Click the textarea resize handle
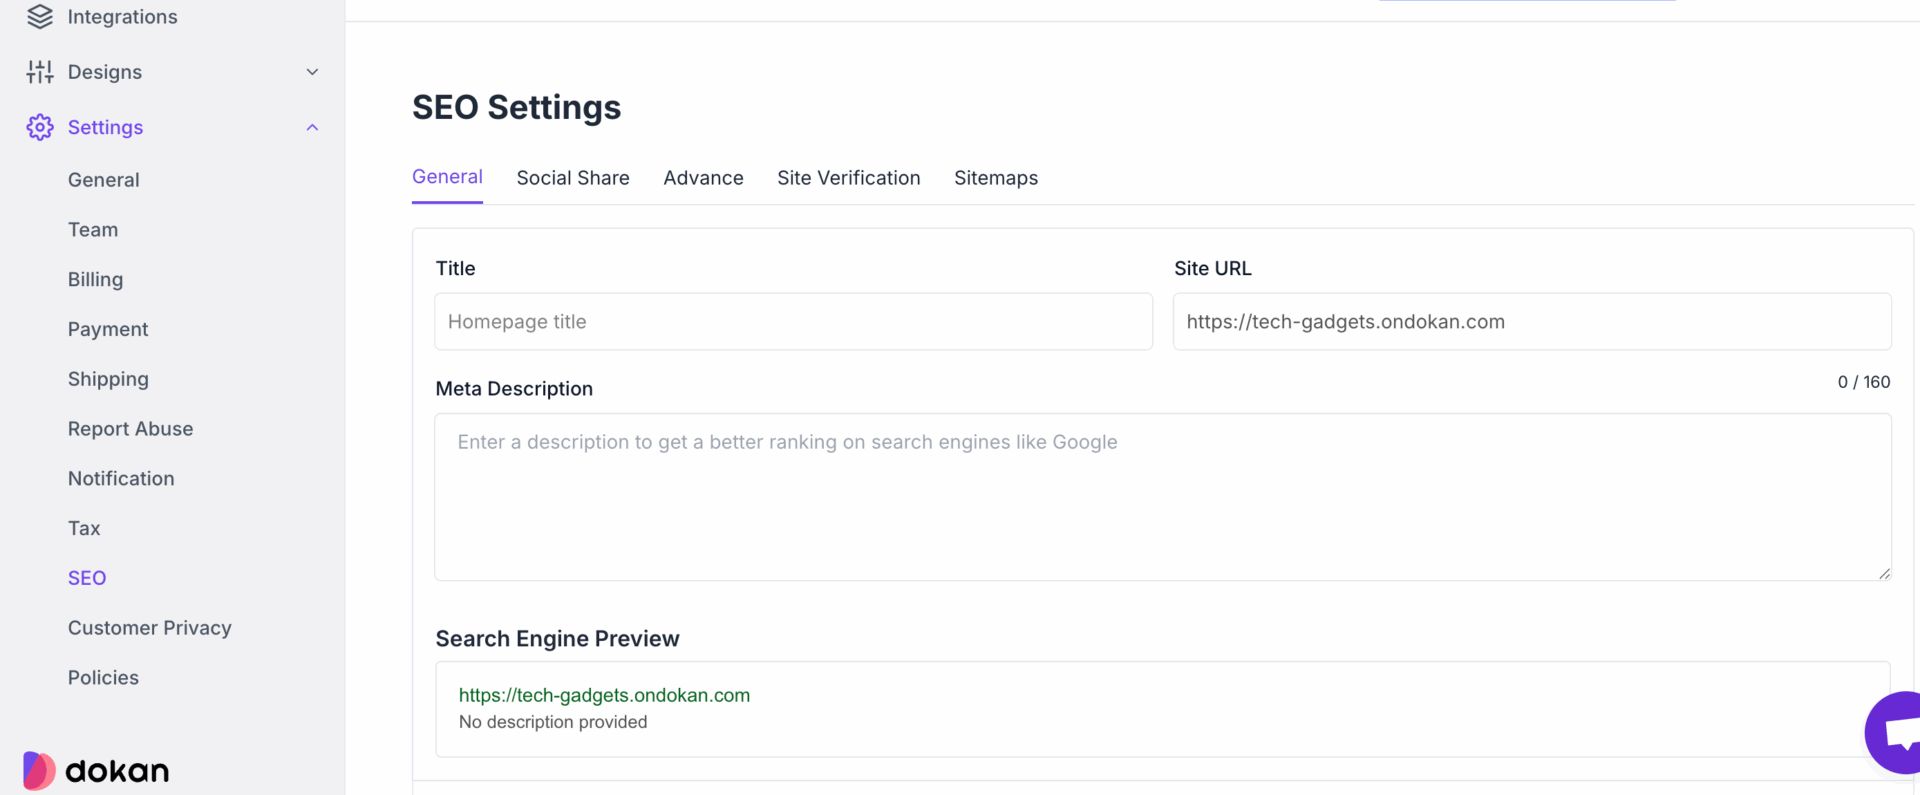The image size is (1920, 795). tap(1884, 573)
